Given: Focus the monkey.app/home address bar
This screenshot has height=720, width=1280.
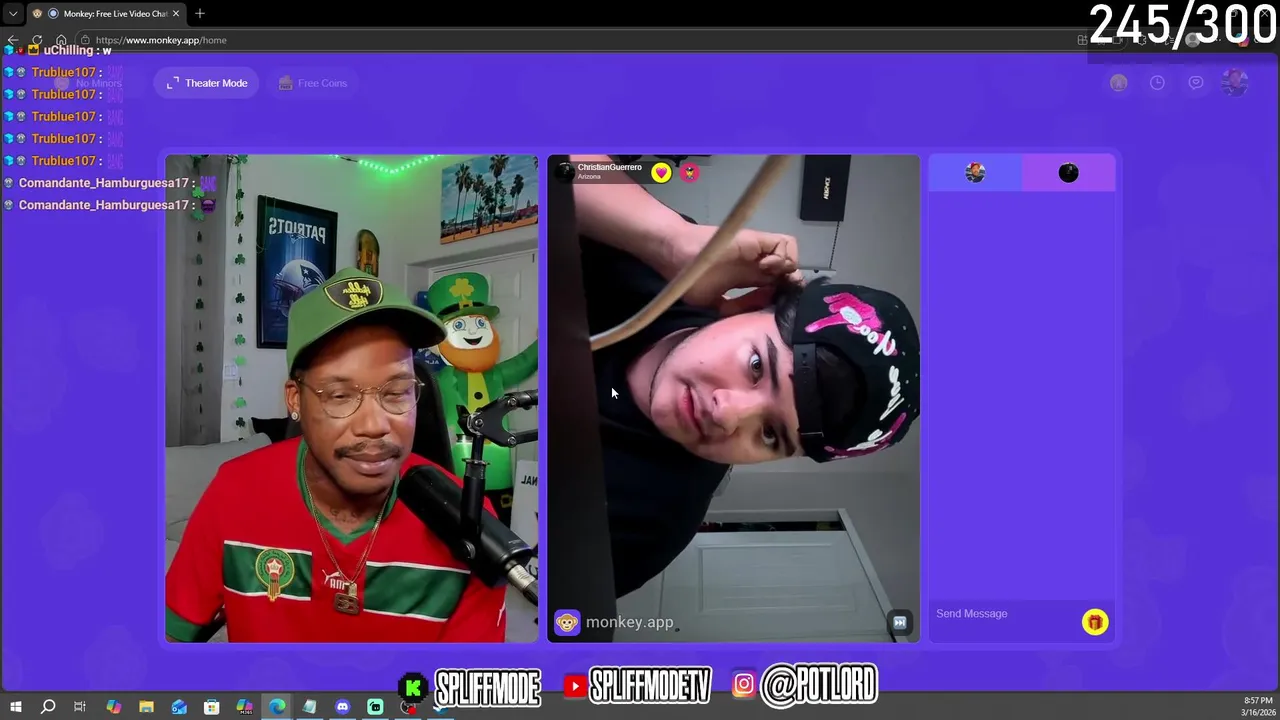Looking at the screenshot, I should coord(580,40).
